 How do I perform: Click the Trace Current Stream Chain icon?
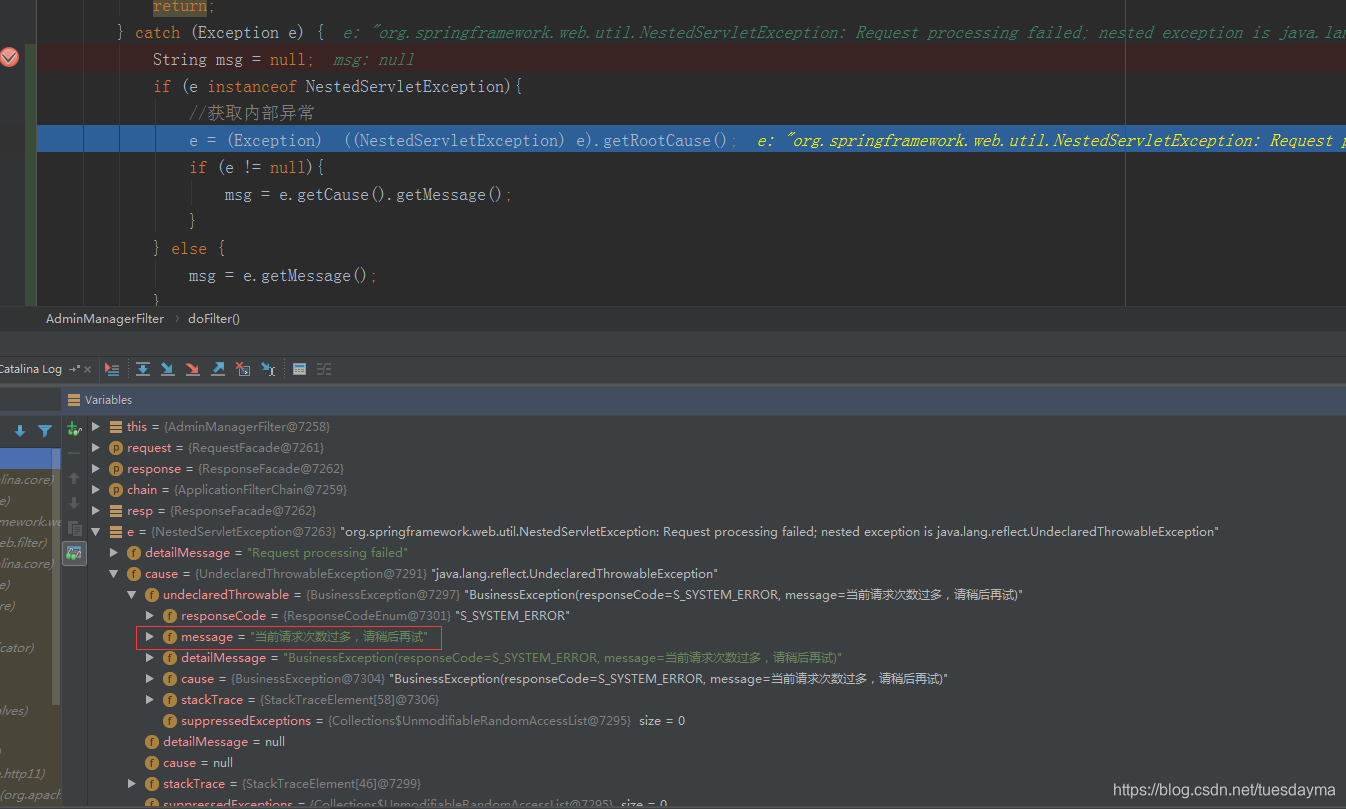coord(324,369)
